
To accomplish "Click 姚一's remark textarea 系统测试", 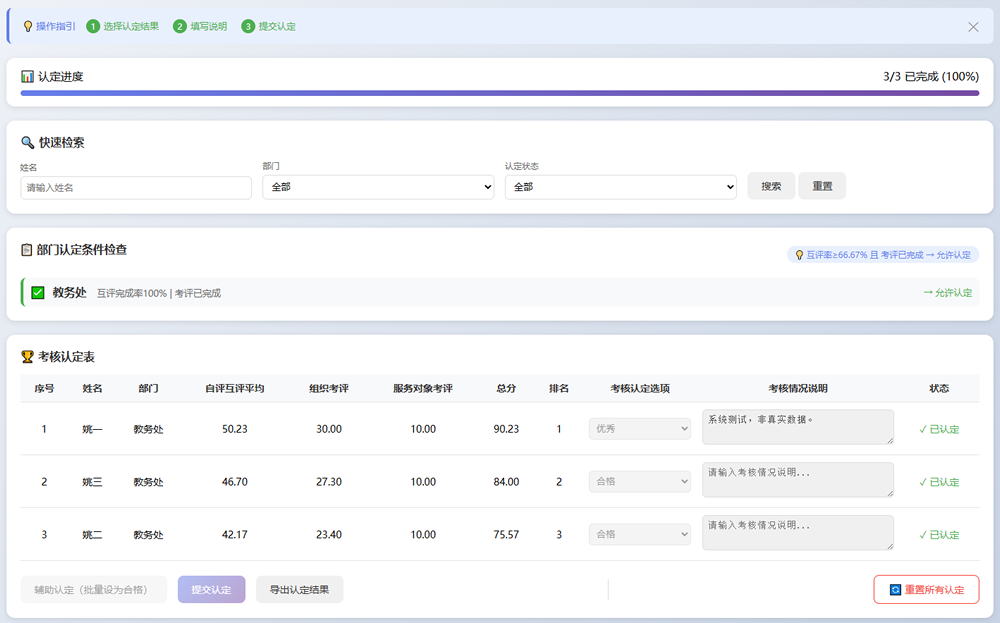I will (798, 427).
